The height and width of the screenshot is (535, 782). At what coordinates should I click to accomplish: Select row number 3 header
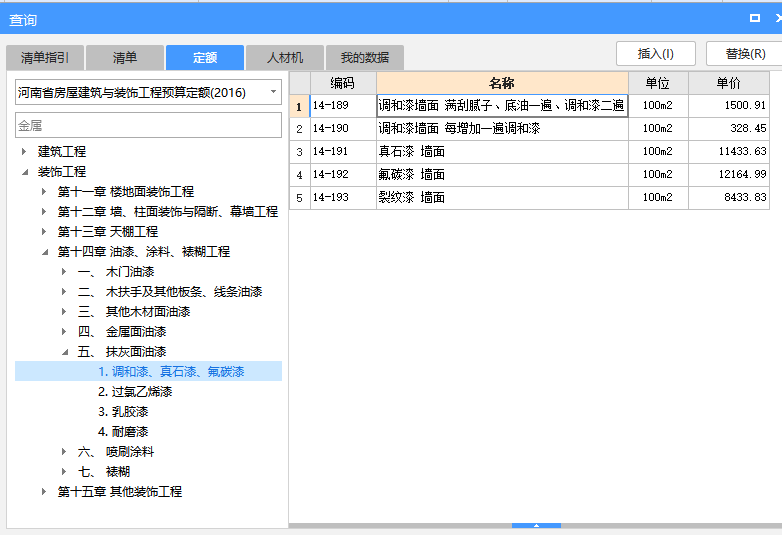[x=300, y=152]
